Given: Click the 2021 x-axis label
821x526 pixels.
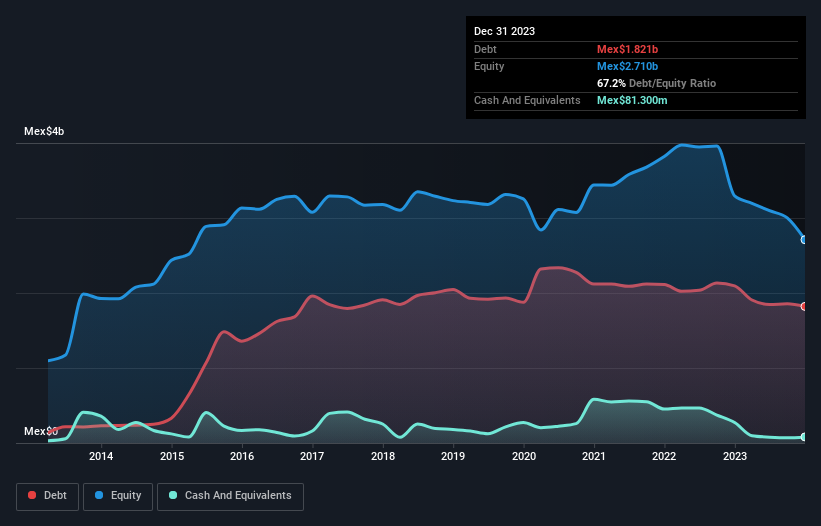Looking at the screenshot, I should point(594,456).
